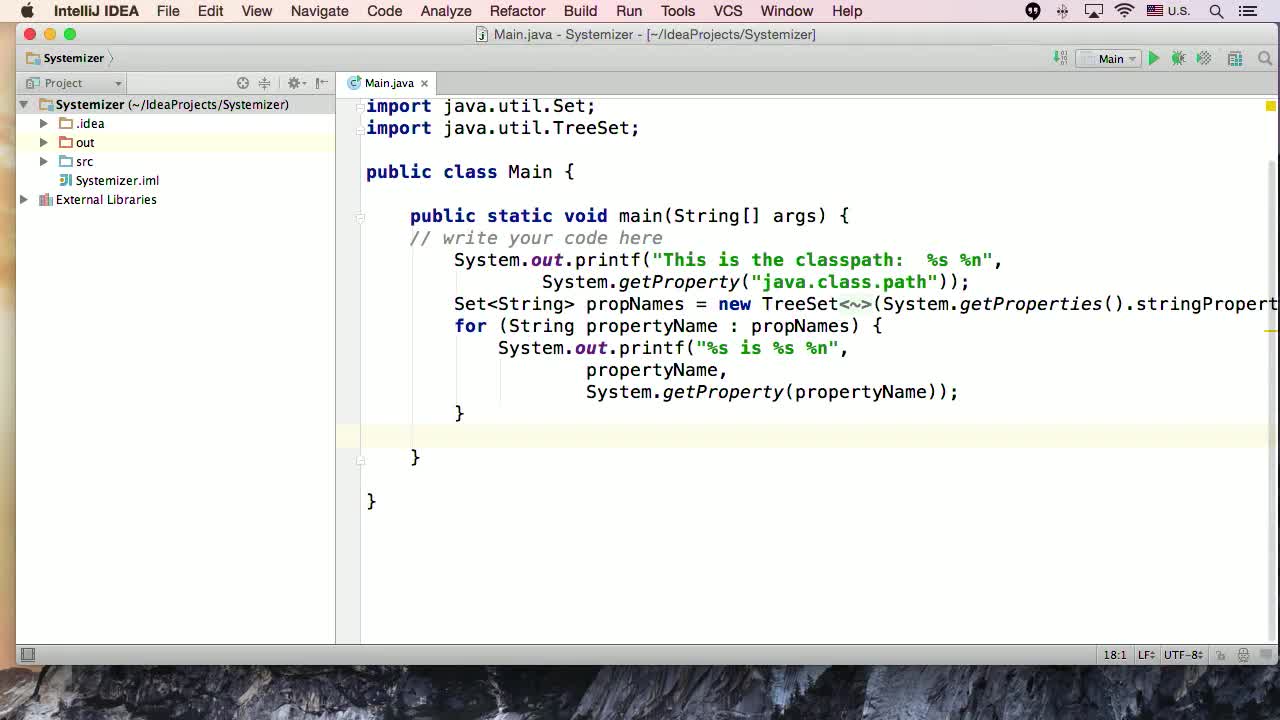Open the IntelliJ IDEA application menu
This screenshot has width=1280, height=720.
96,11
